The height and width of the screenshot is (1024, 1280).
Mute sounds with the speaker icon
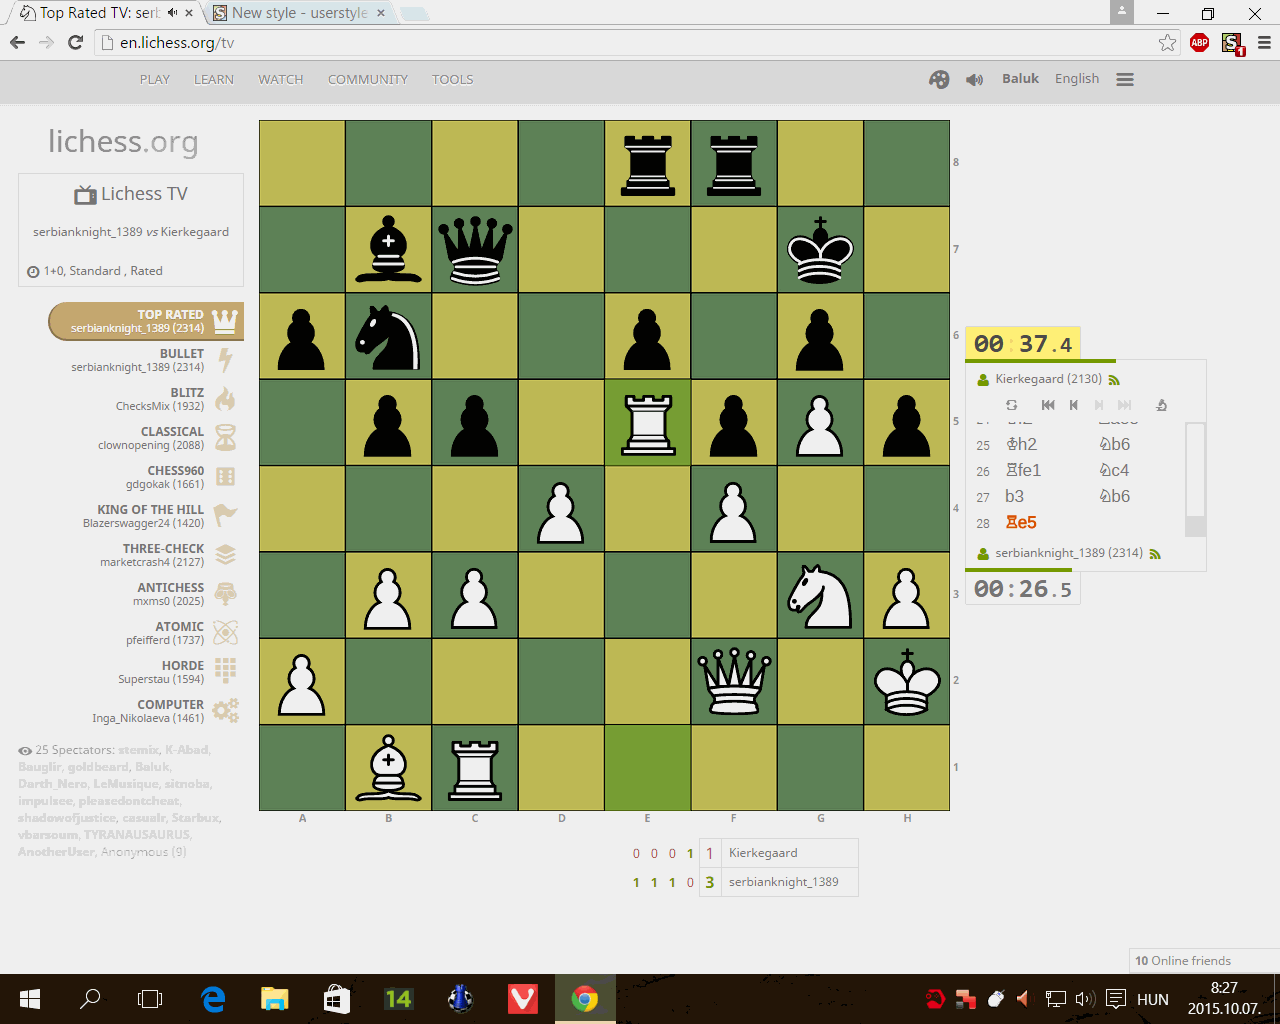[x=974, y=78]
